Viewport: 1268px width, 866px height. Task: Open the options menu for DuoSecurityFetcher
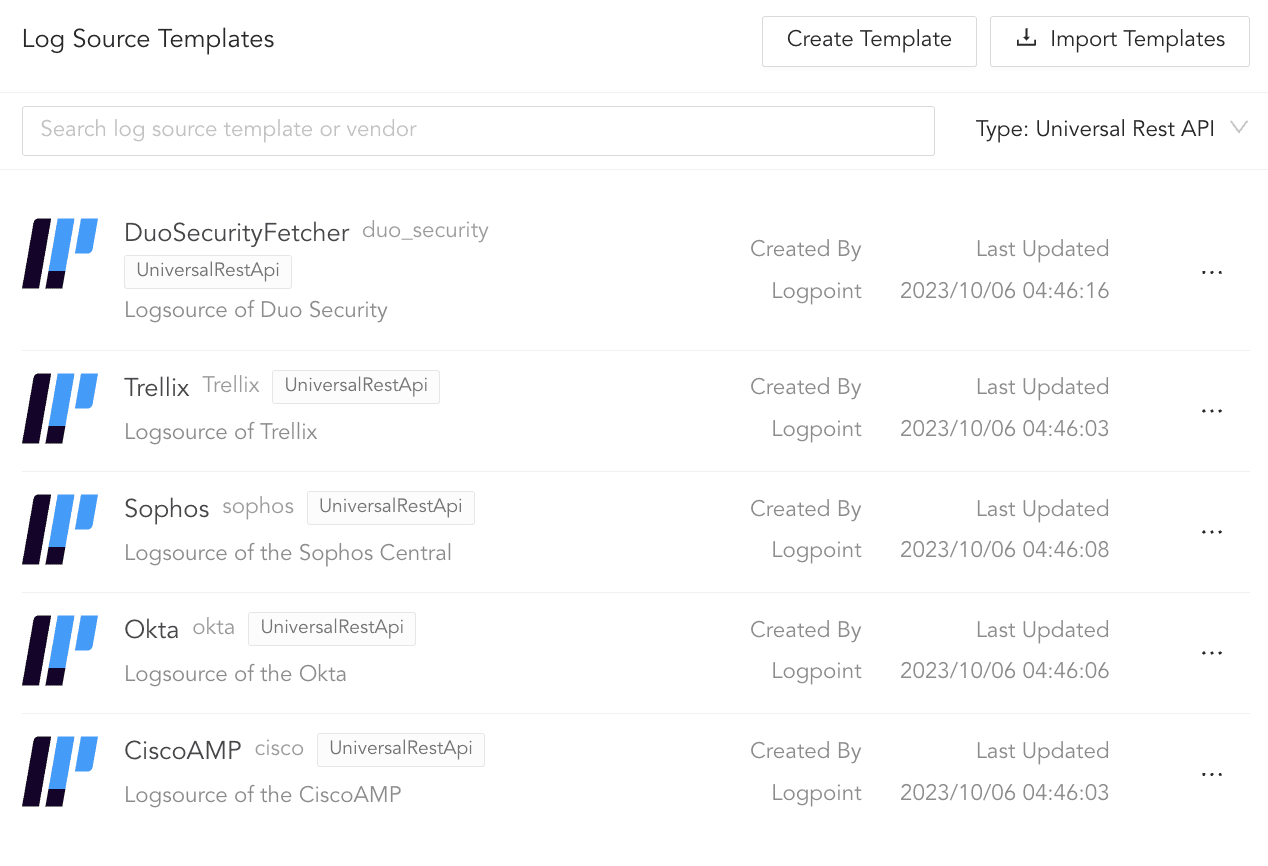pos(1212,272)
